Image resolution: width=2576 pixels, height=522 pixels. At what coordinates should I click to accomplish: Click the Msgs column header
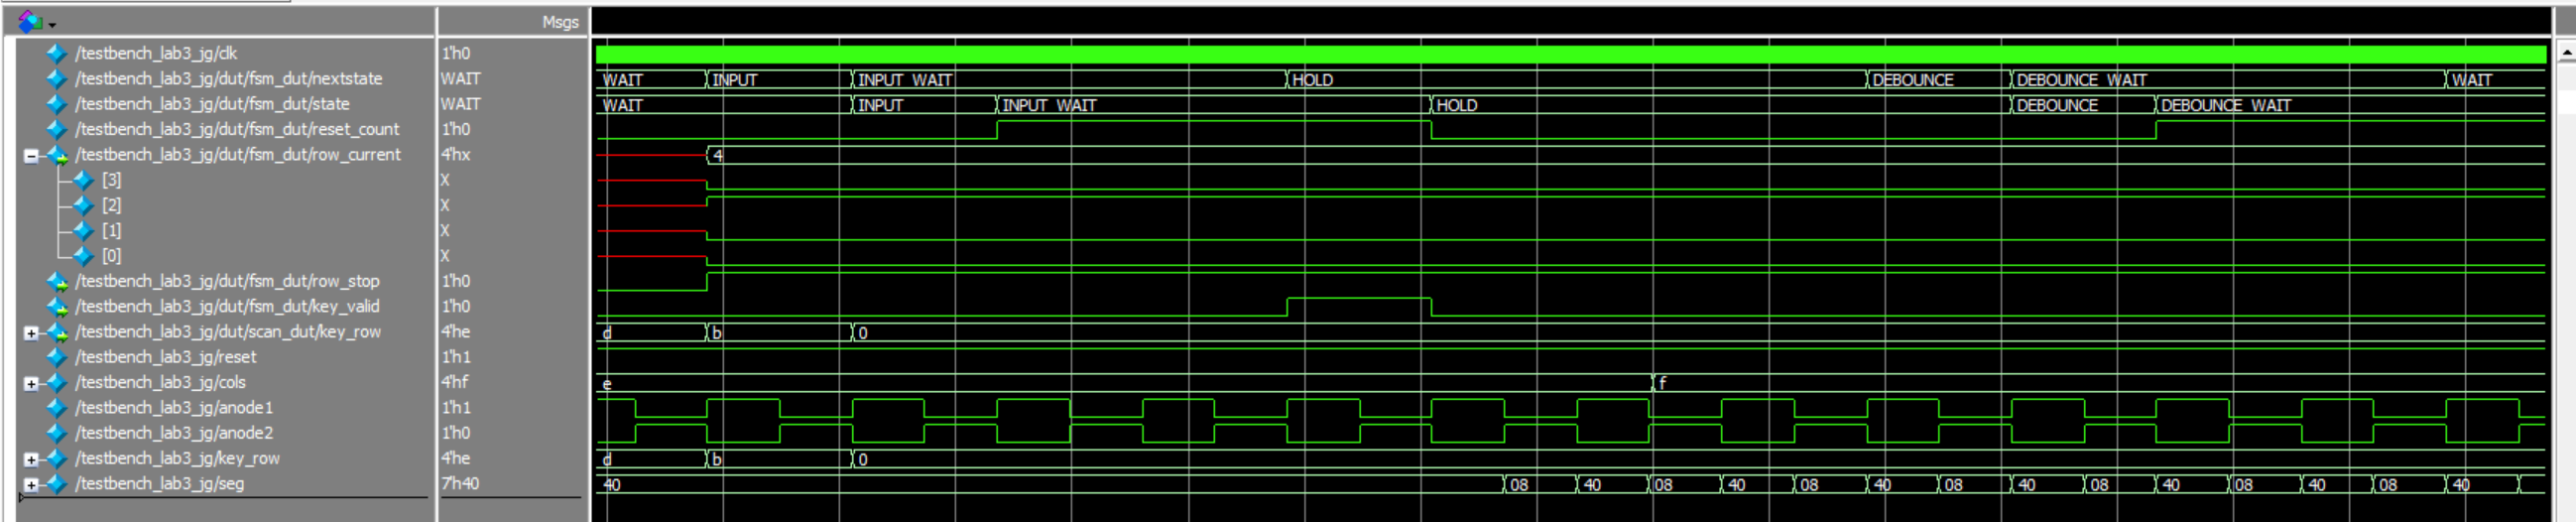[559, 22]
